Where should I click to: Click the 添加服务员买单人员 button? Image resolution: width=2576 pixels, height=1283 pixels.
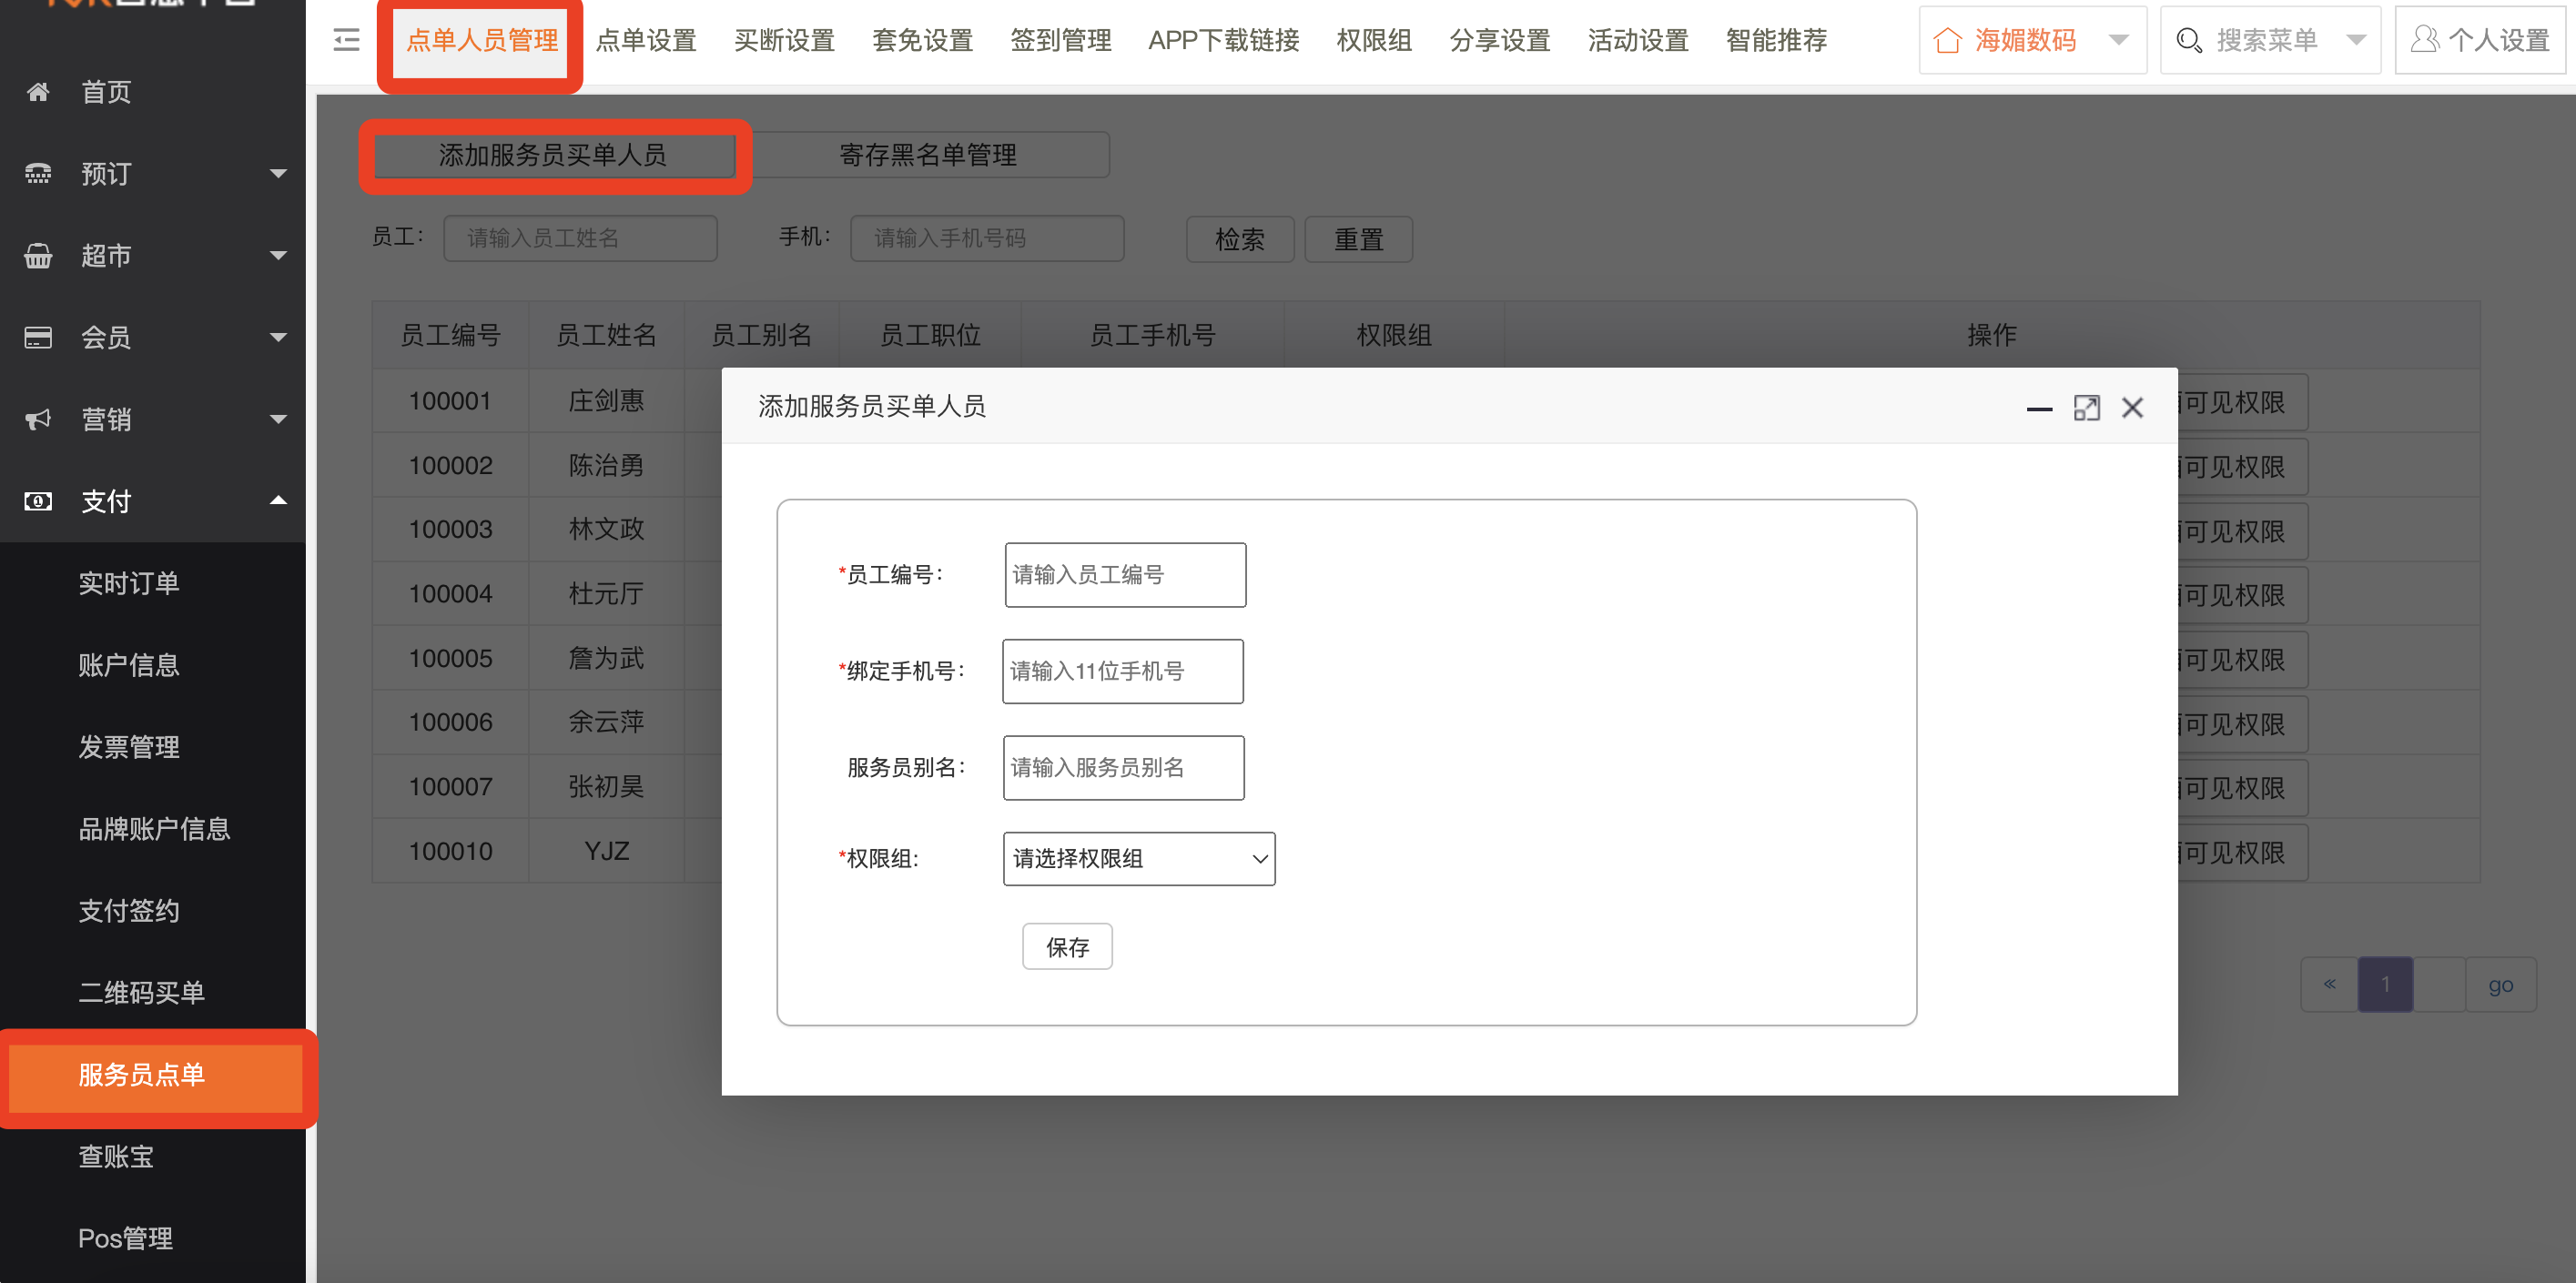point(553,155)
